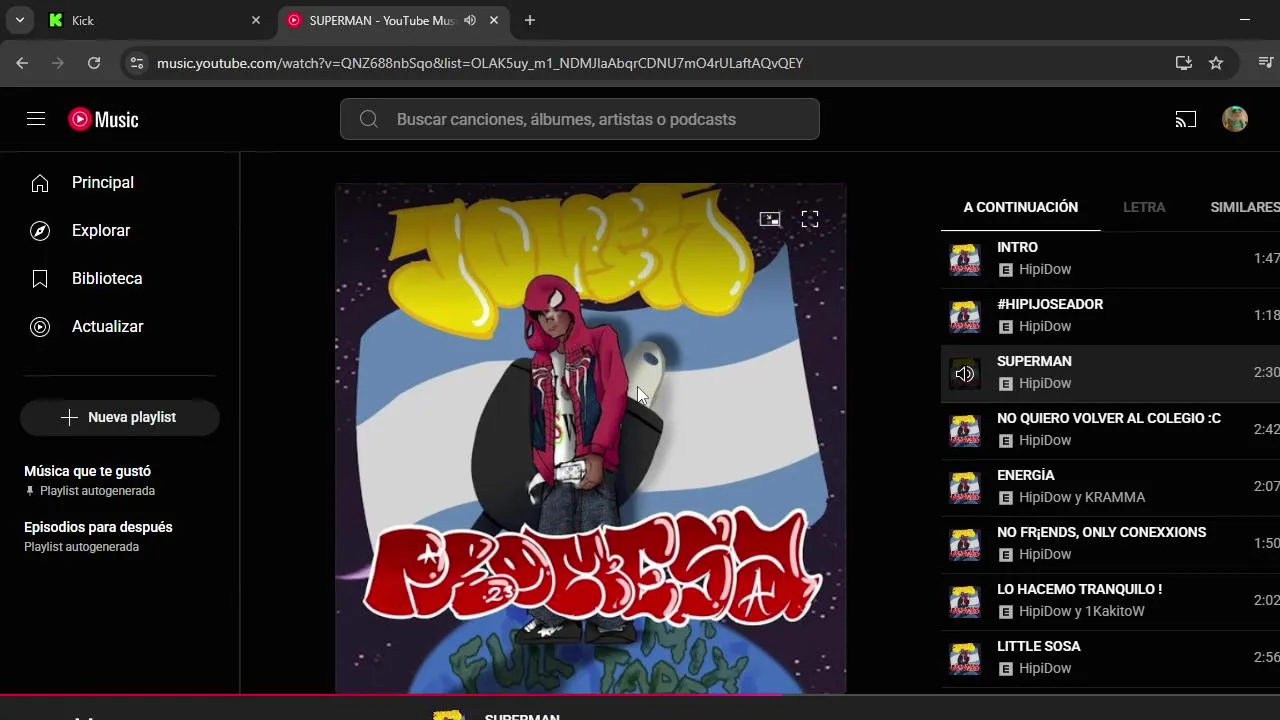The height and width of the screenshot is (720, 1280).
Task: Mute tab via SUPERMAN tab speaker icon
Action: coord(470,20)
